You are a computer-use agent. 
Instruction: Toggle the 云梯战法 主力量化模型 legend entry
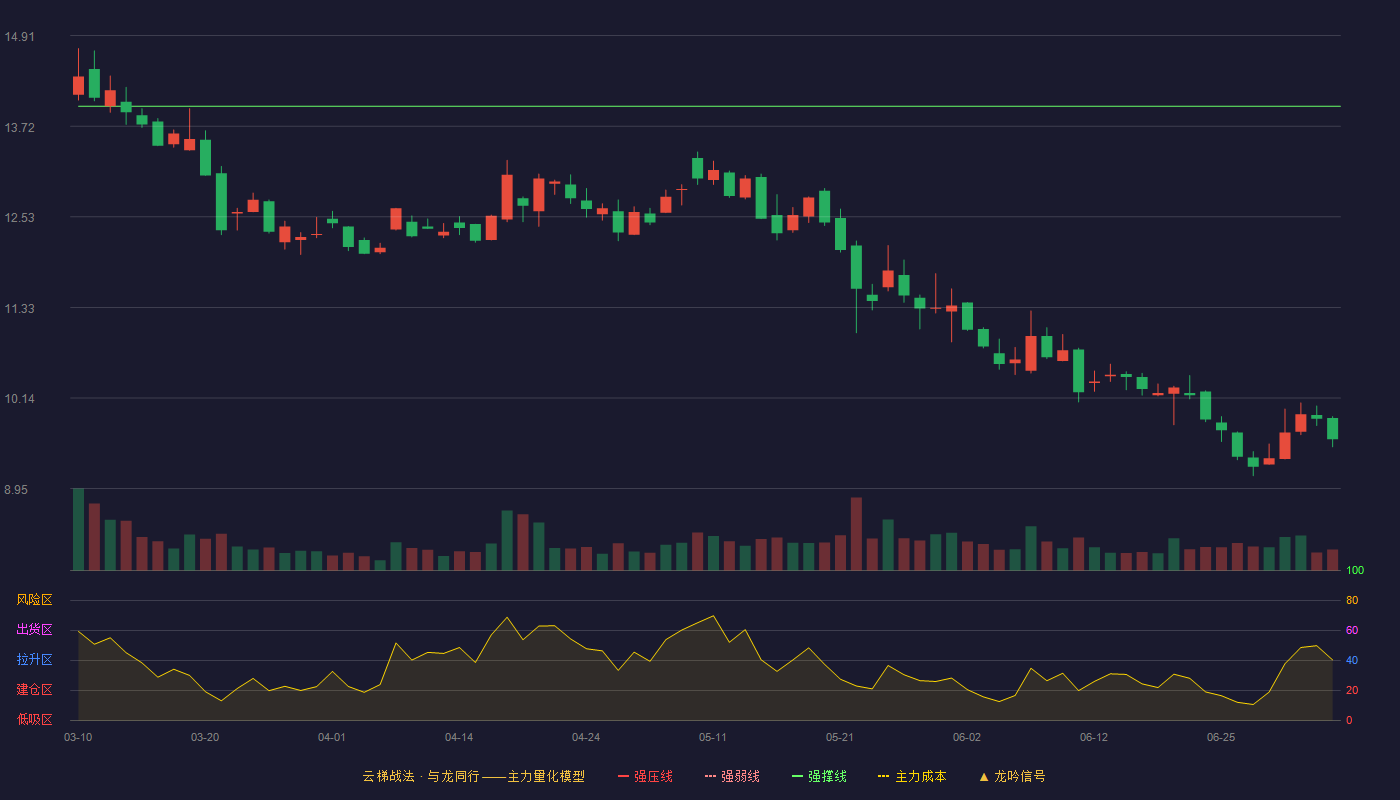click(474, 776)
